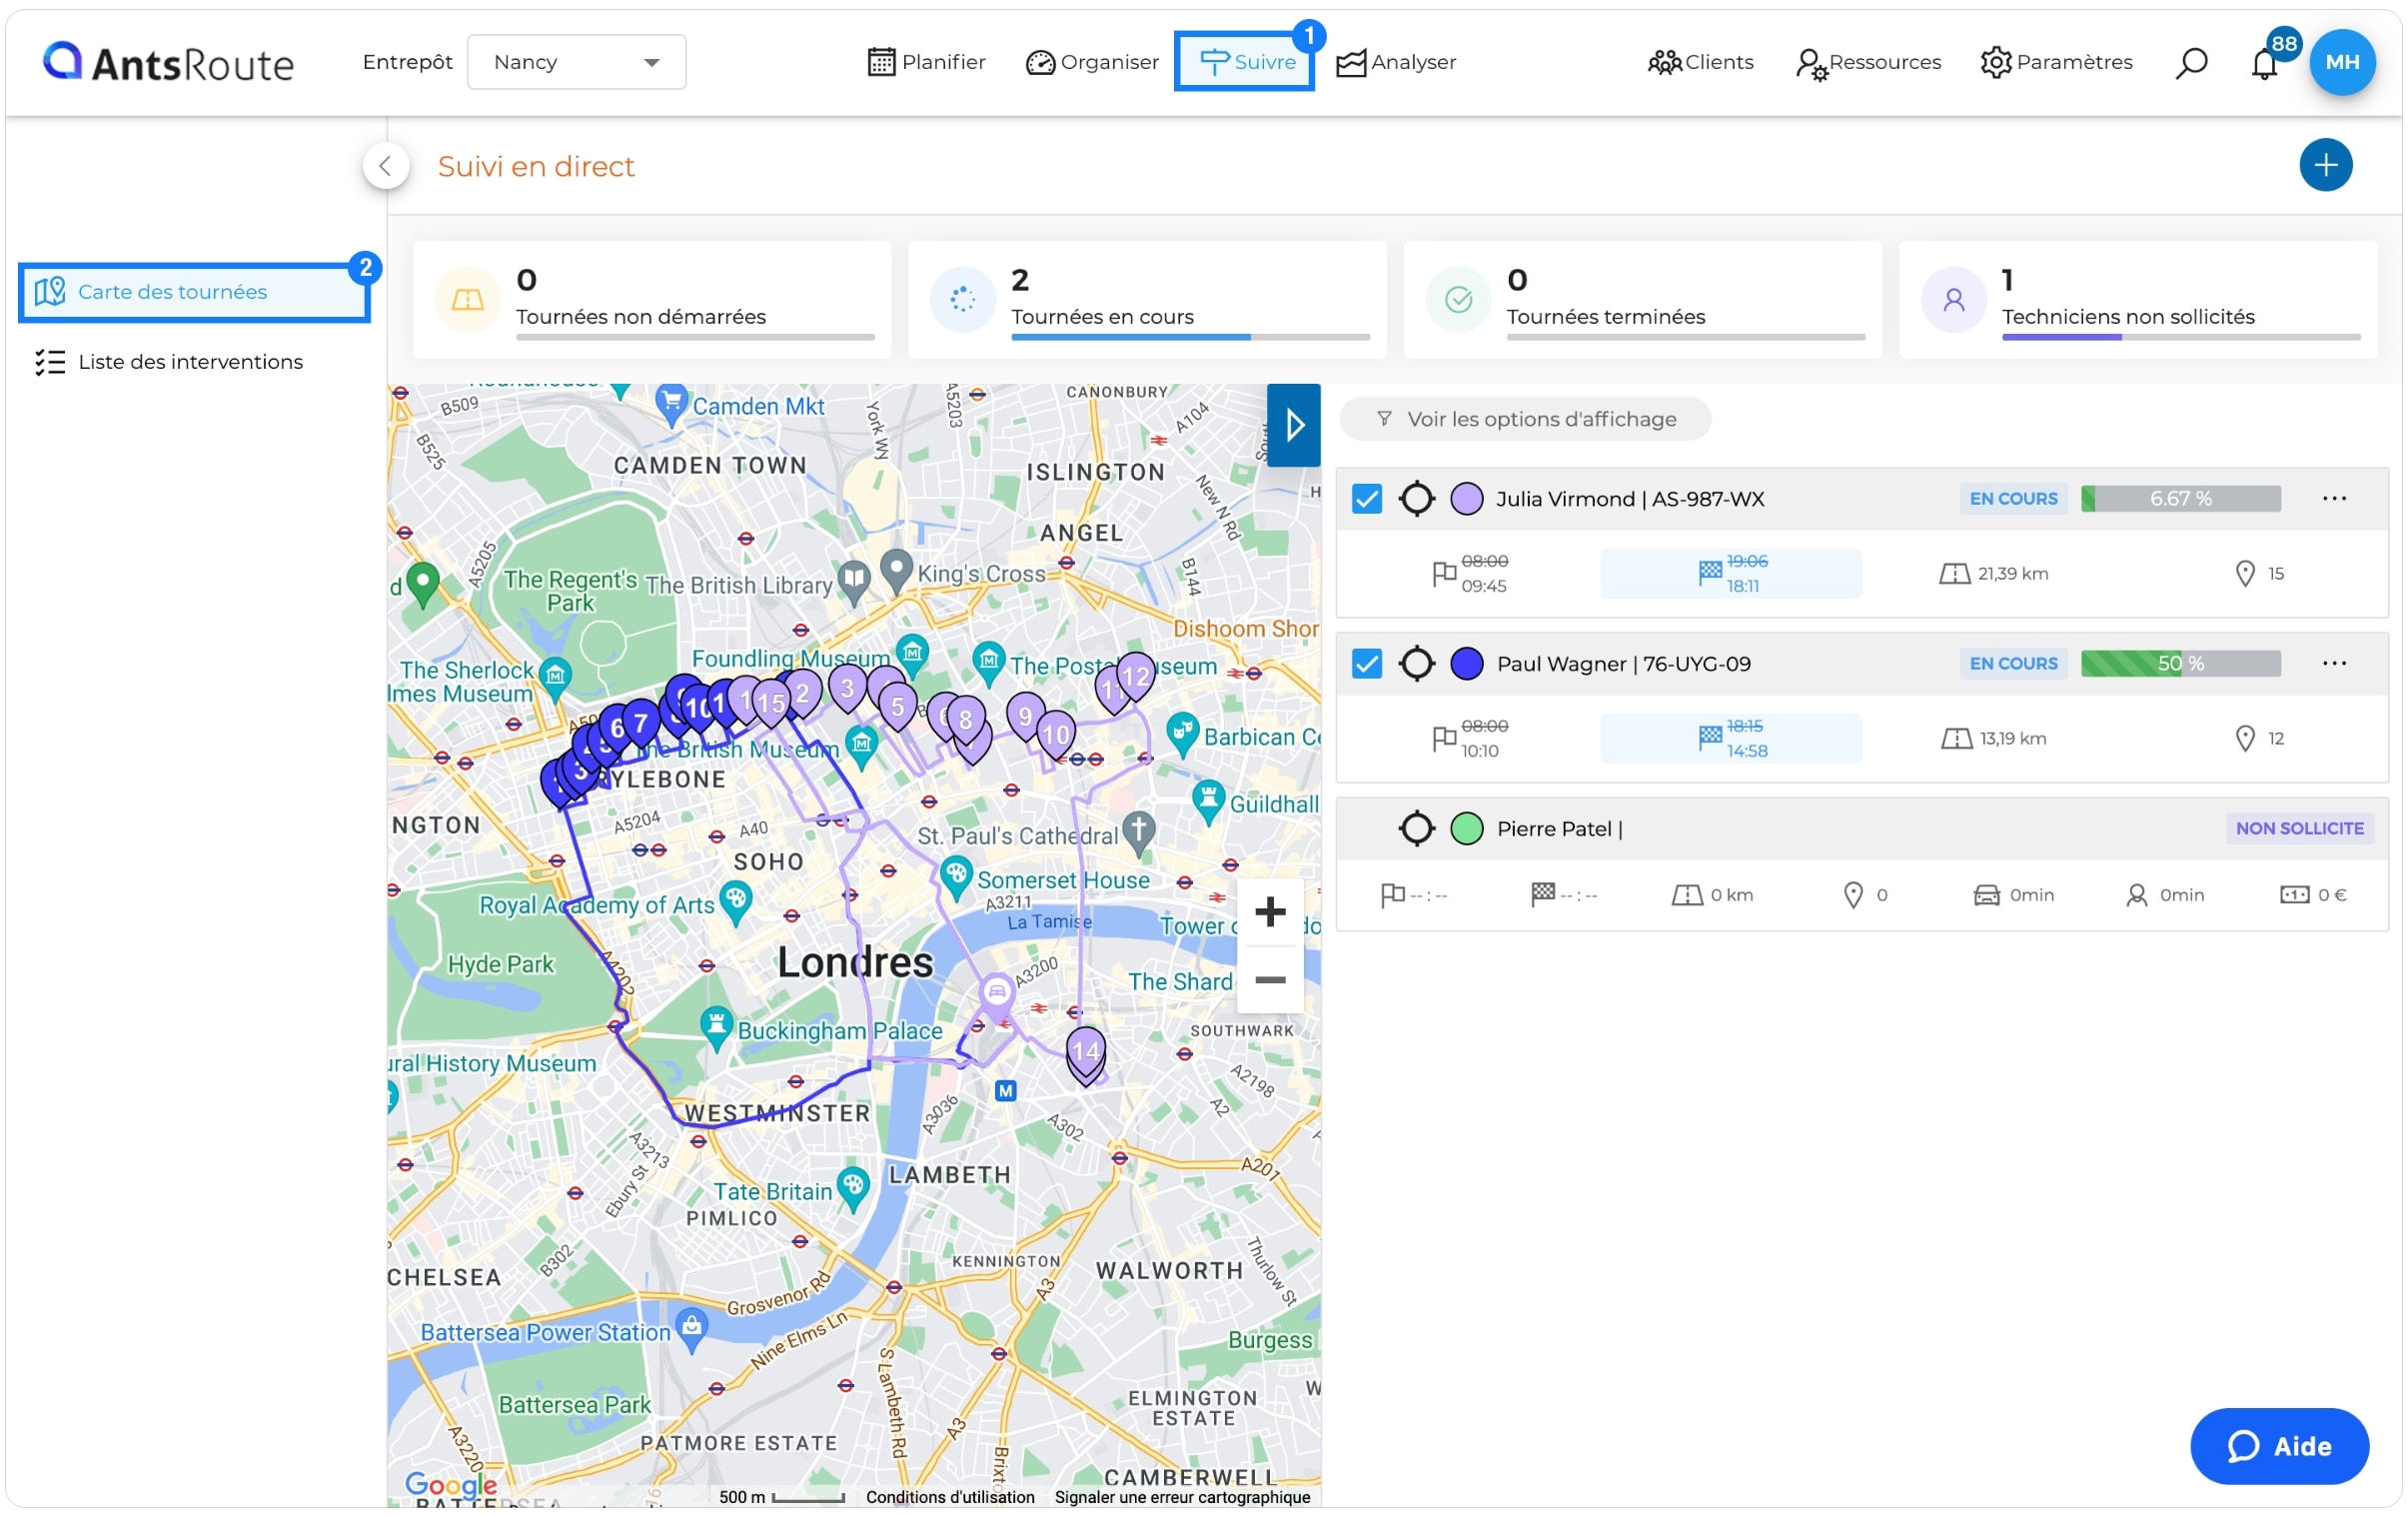The width and height of the screenshot is (2408, 1516).
Task: Click Paul Wagner's finish time 14:58
Action: click(1746, 751)
